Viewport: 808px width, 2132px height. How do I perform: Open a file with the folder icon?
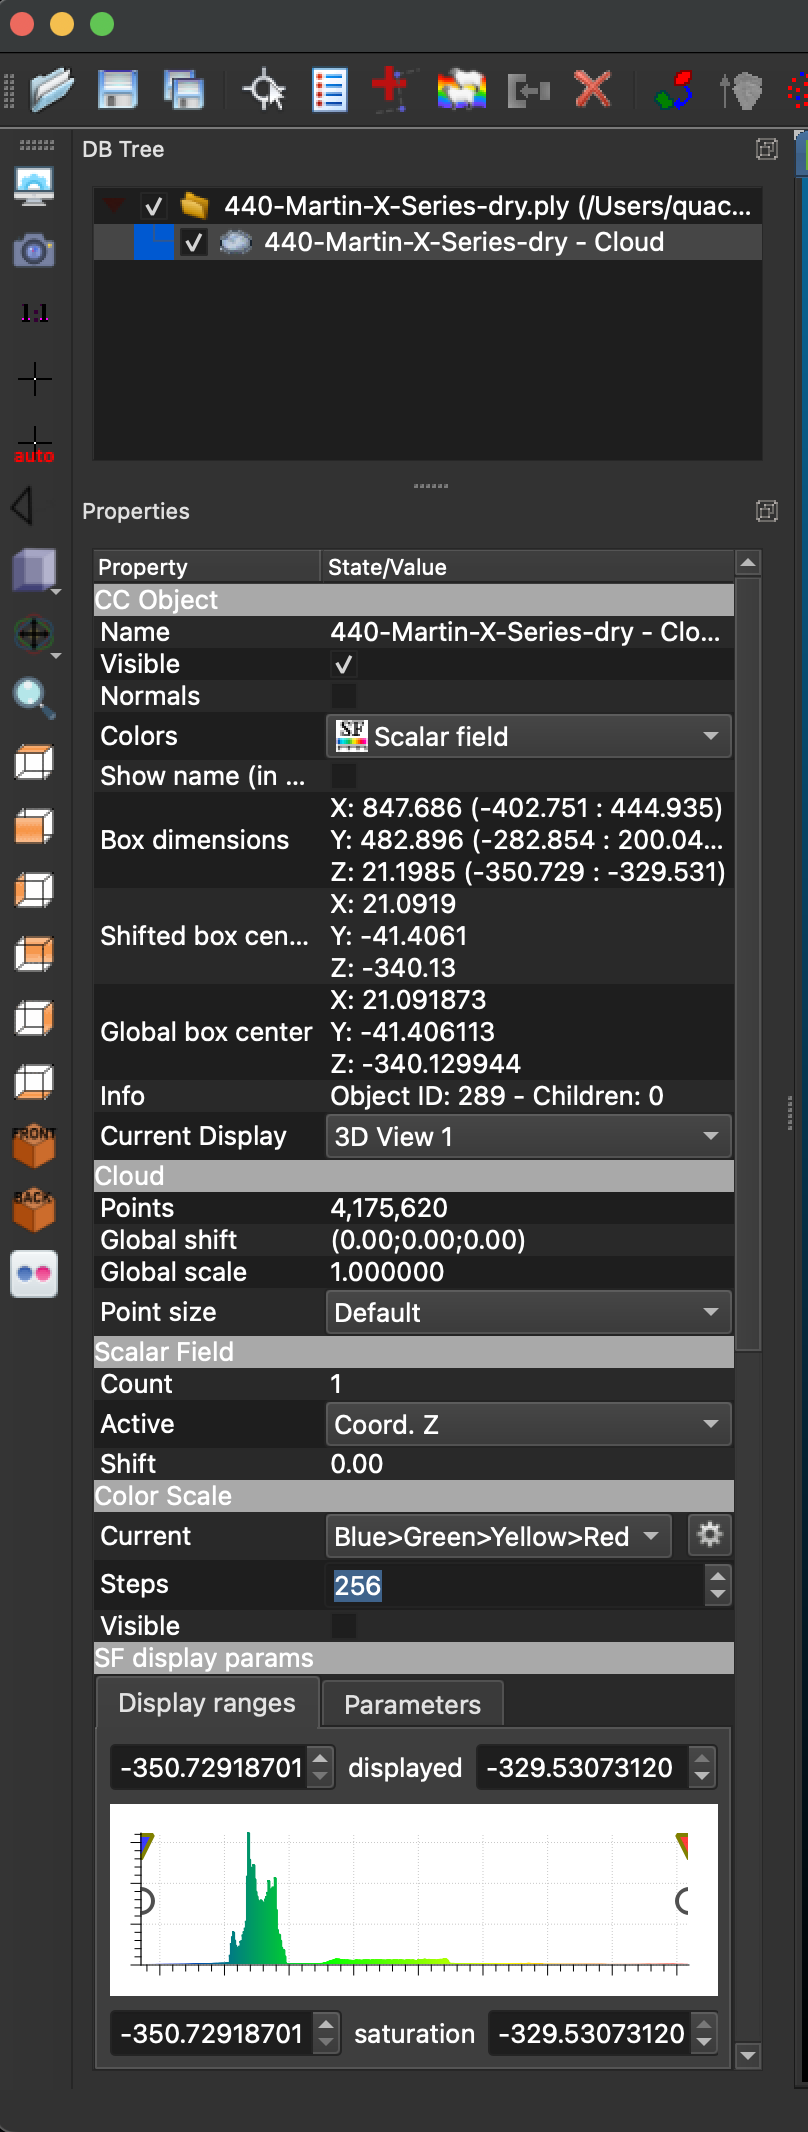[52, 90]
